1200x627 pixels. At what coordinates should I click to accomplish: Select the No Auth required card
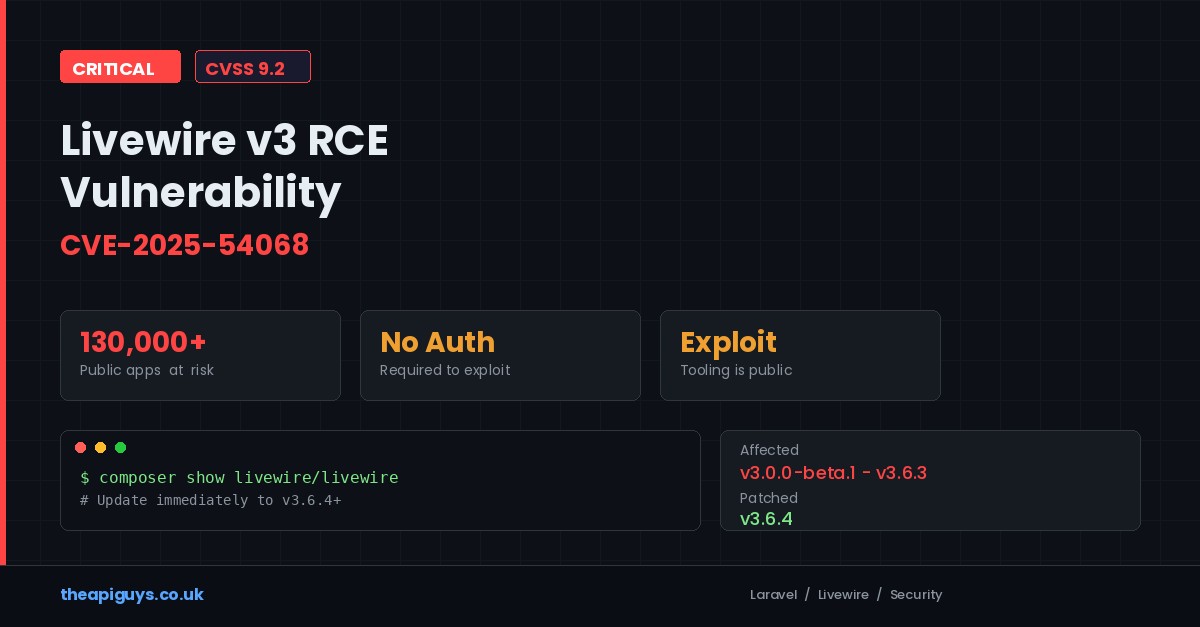(500, 355)
